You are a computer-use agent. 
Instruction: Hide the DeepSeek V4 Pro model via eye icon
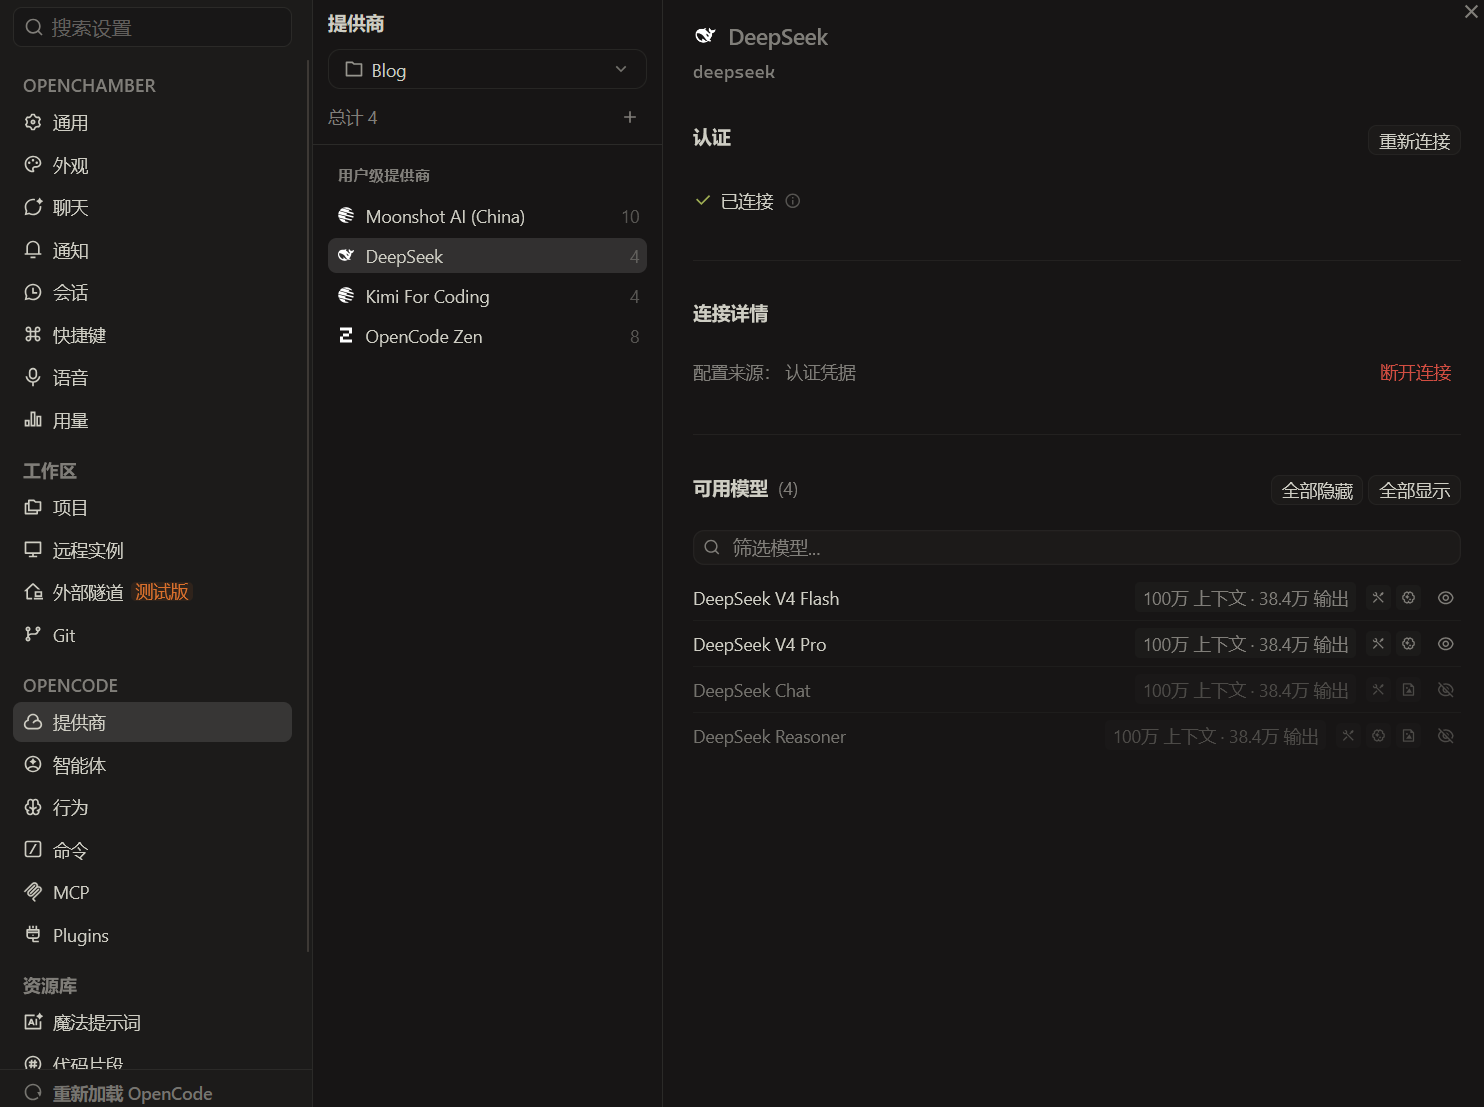(x=1446, y=644)
